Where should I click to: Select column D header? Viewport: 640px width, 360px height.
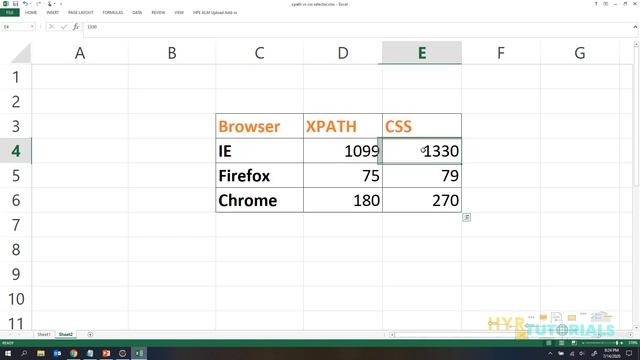pos(343,53)
